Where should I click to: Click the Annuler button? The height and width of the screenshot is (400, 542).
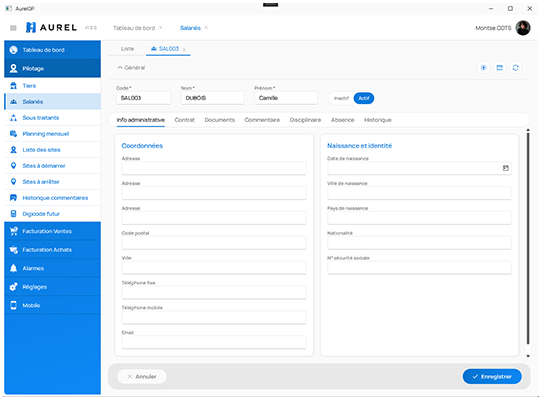click(x=142, y=376)
